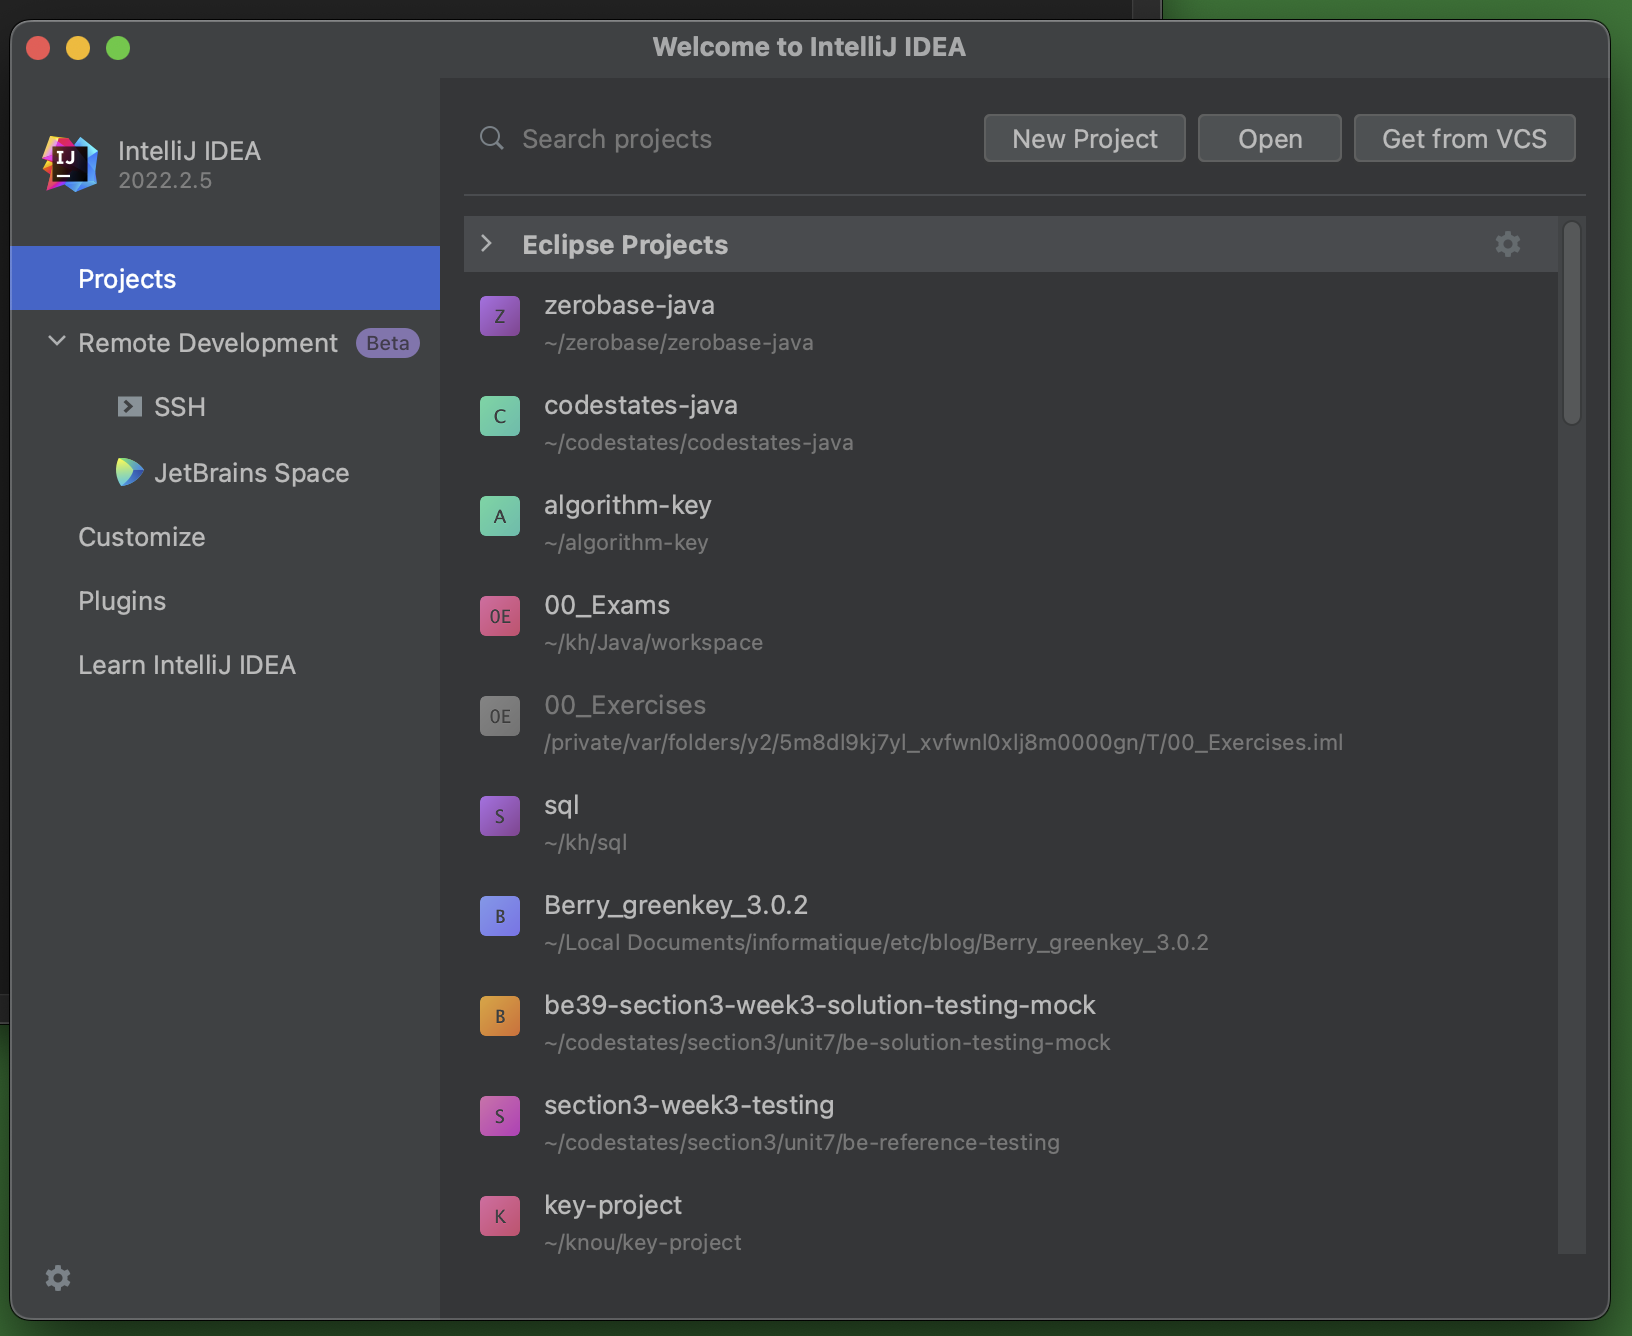The height and width of the screenshot is (1336, 1632).
Task: Click the path ~/zerobase/zerobase-java
Action: [x=679, y=342]
